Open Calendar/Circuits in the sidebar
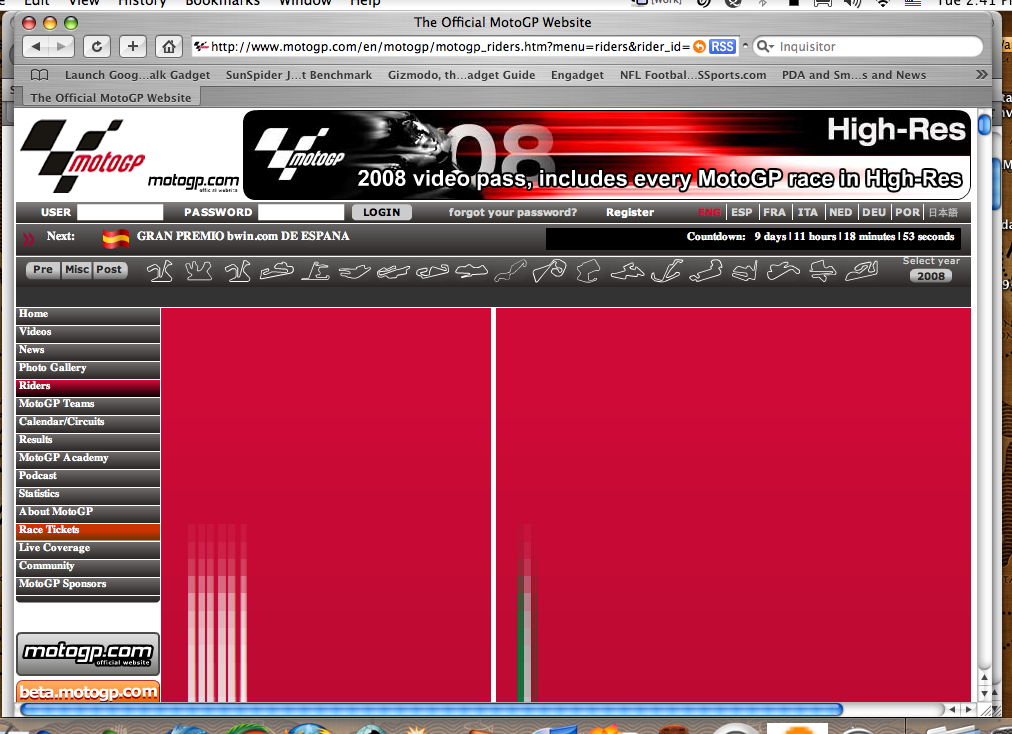Viewport: 1012px width, 734px height. pos(88,423)
